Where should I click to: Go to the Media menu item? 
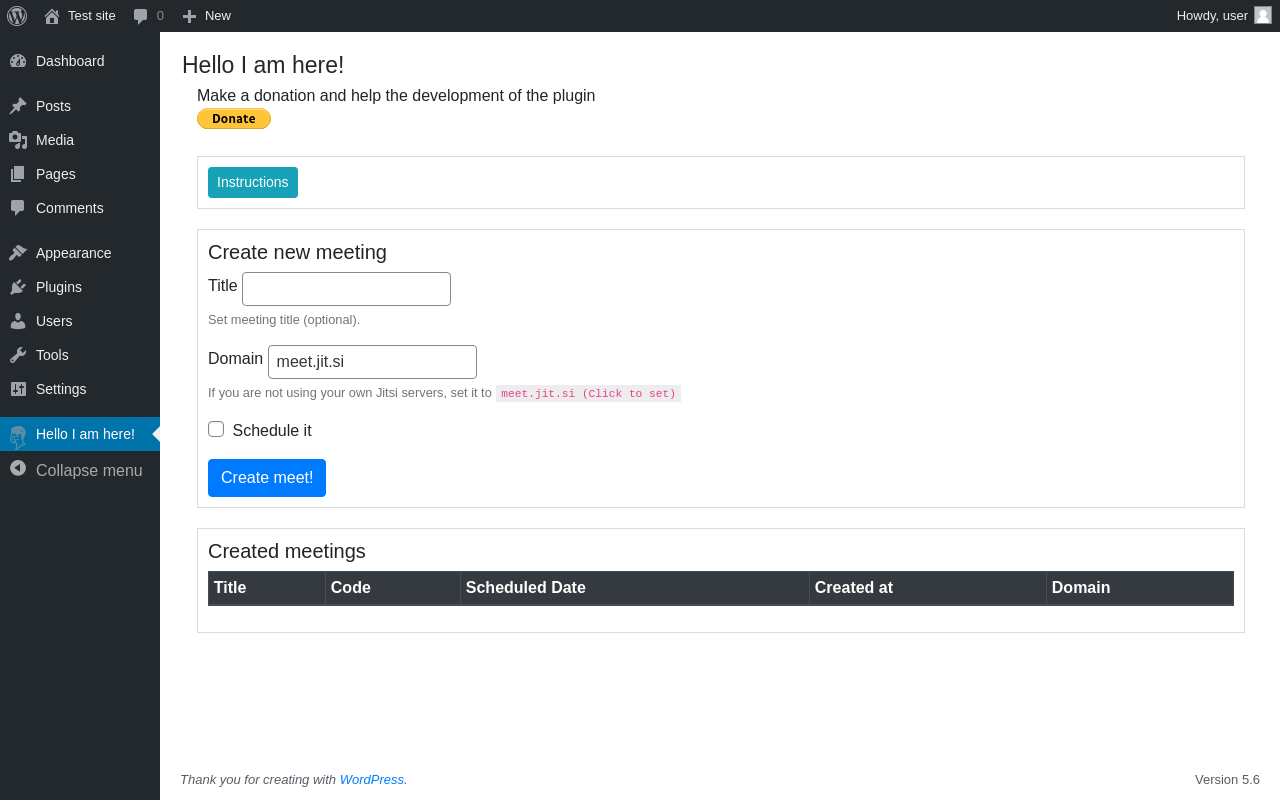click(x=55, y=140)
